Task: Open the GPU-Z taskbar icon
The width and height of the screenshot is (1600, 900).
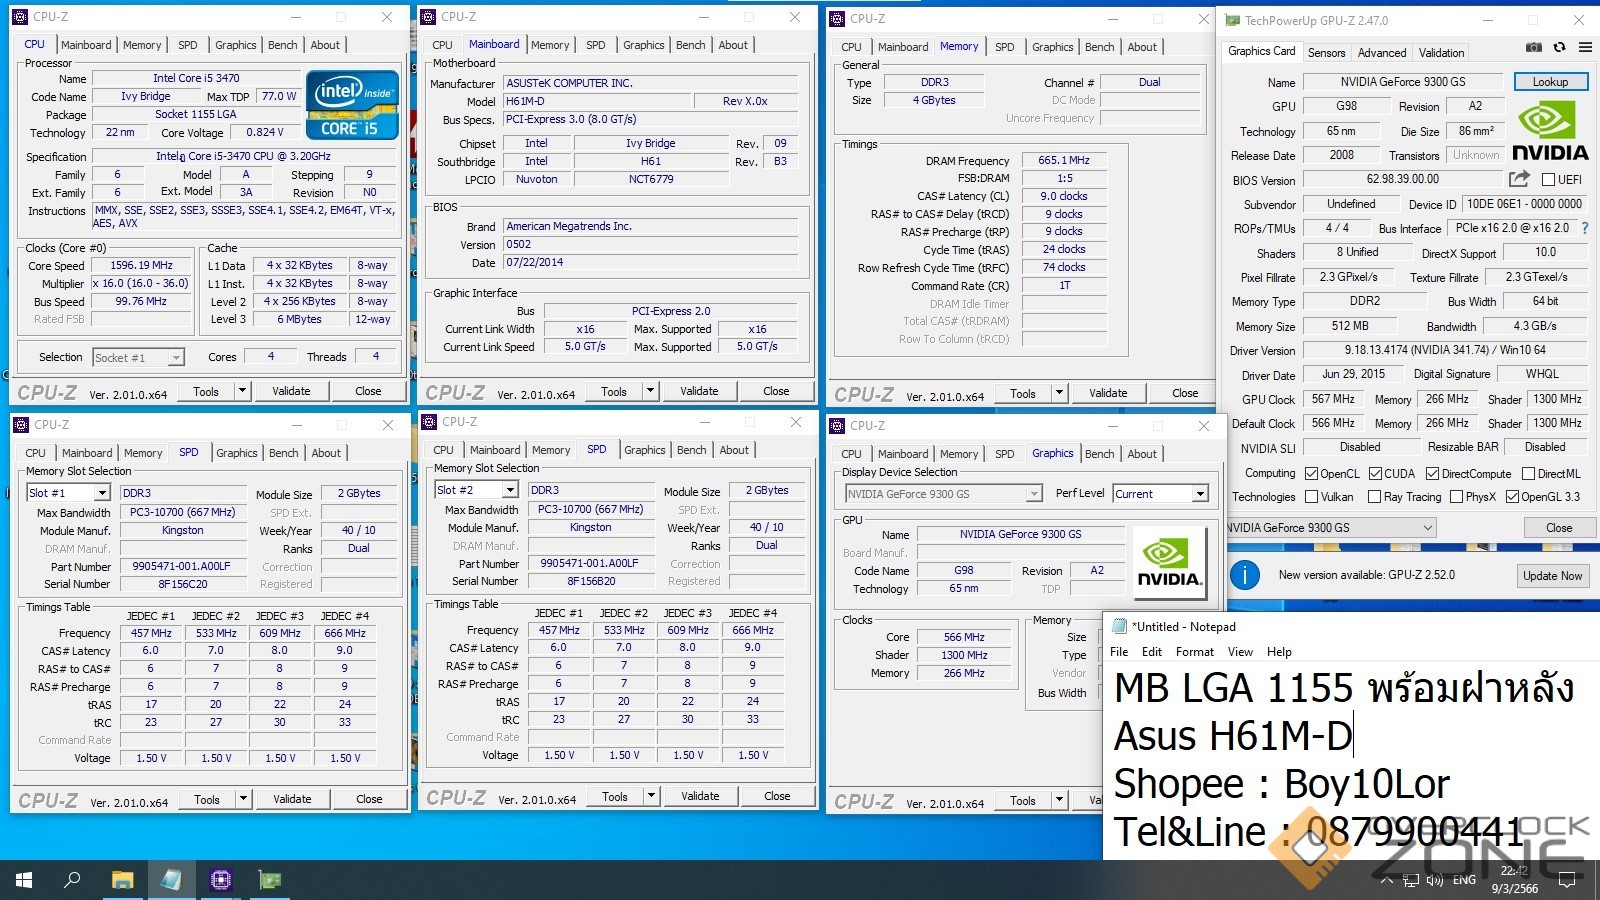Action: click(270, 880)
